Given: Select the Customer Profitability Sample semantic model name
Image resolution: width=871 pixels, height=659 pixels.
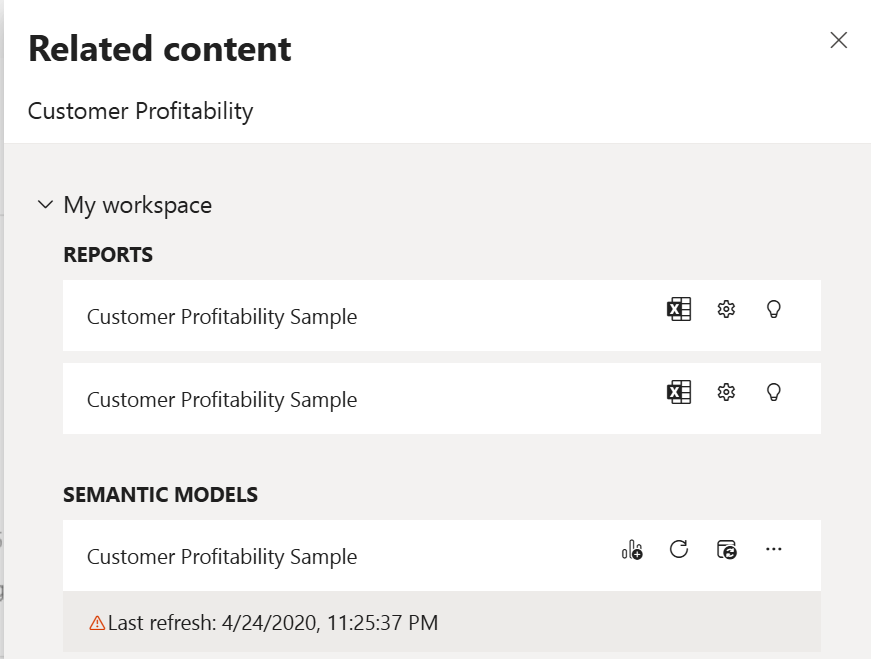Looking at the screenshot, I should coord(222,556).
